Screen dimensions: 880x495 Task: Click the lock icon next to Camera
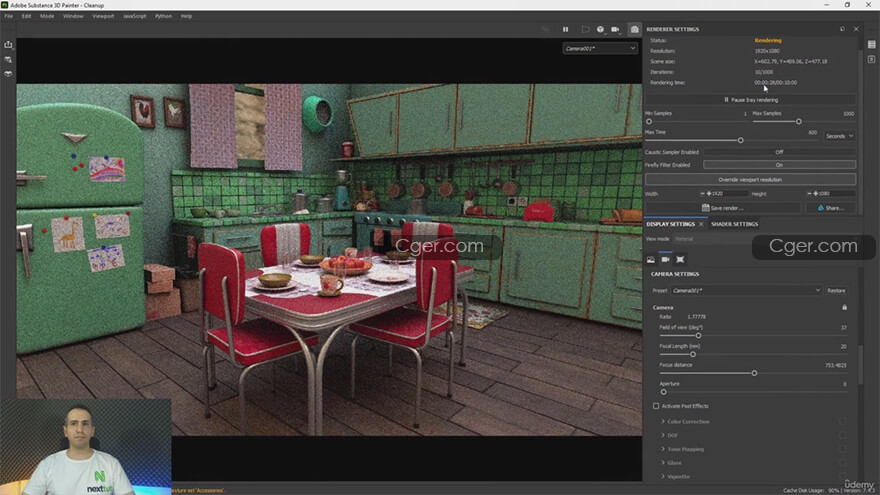click(x=845, y=308)
